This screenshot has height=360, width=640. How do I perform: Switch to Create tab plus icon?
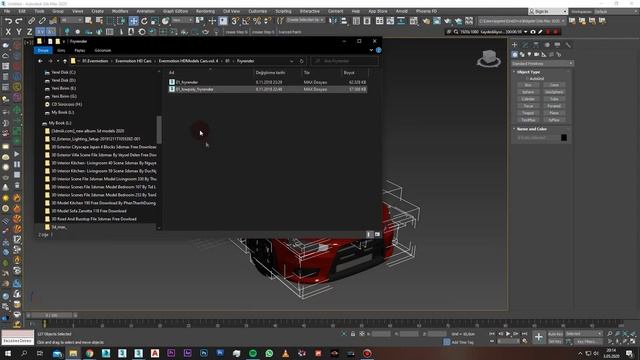[x=515, y=45]
